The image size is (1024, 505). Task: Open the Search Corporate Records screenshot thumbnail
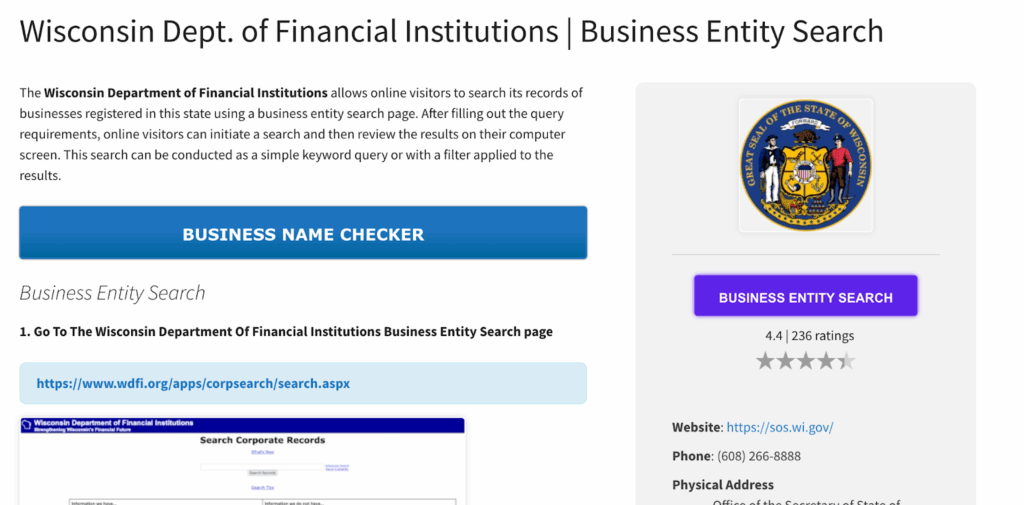242,461
